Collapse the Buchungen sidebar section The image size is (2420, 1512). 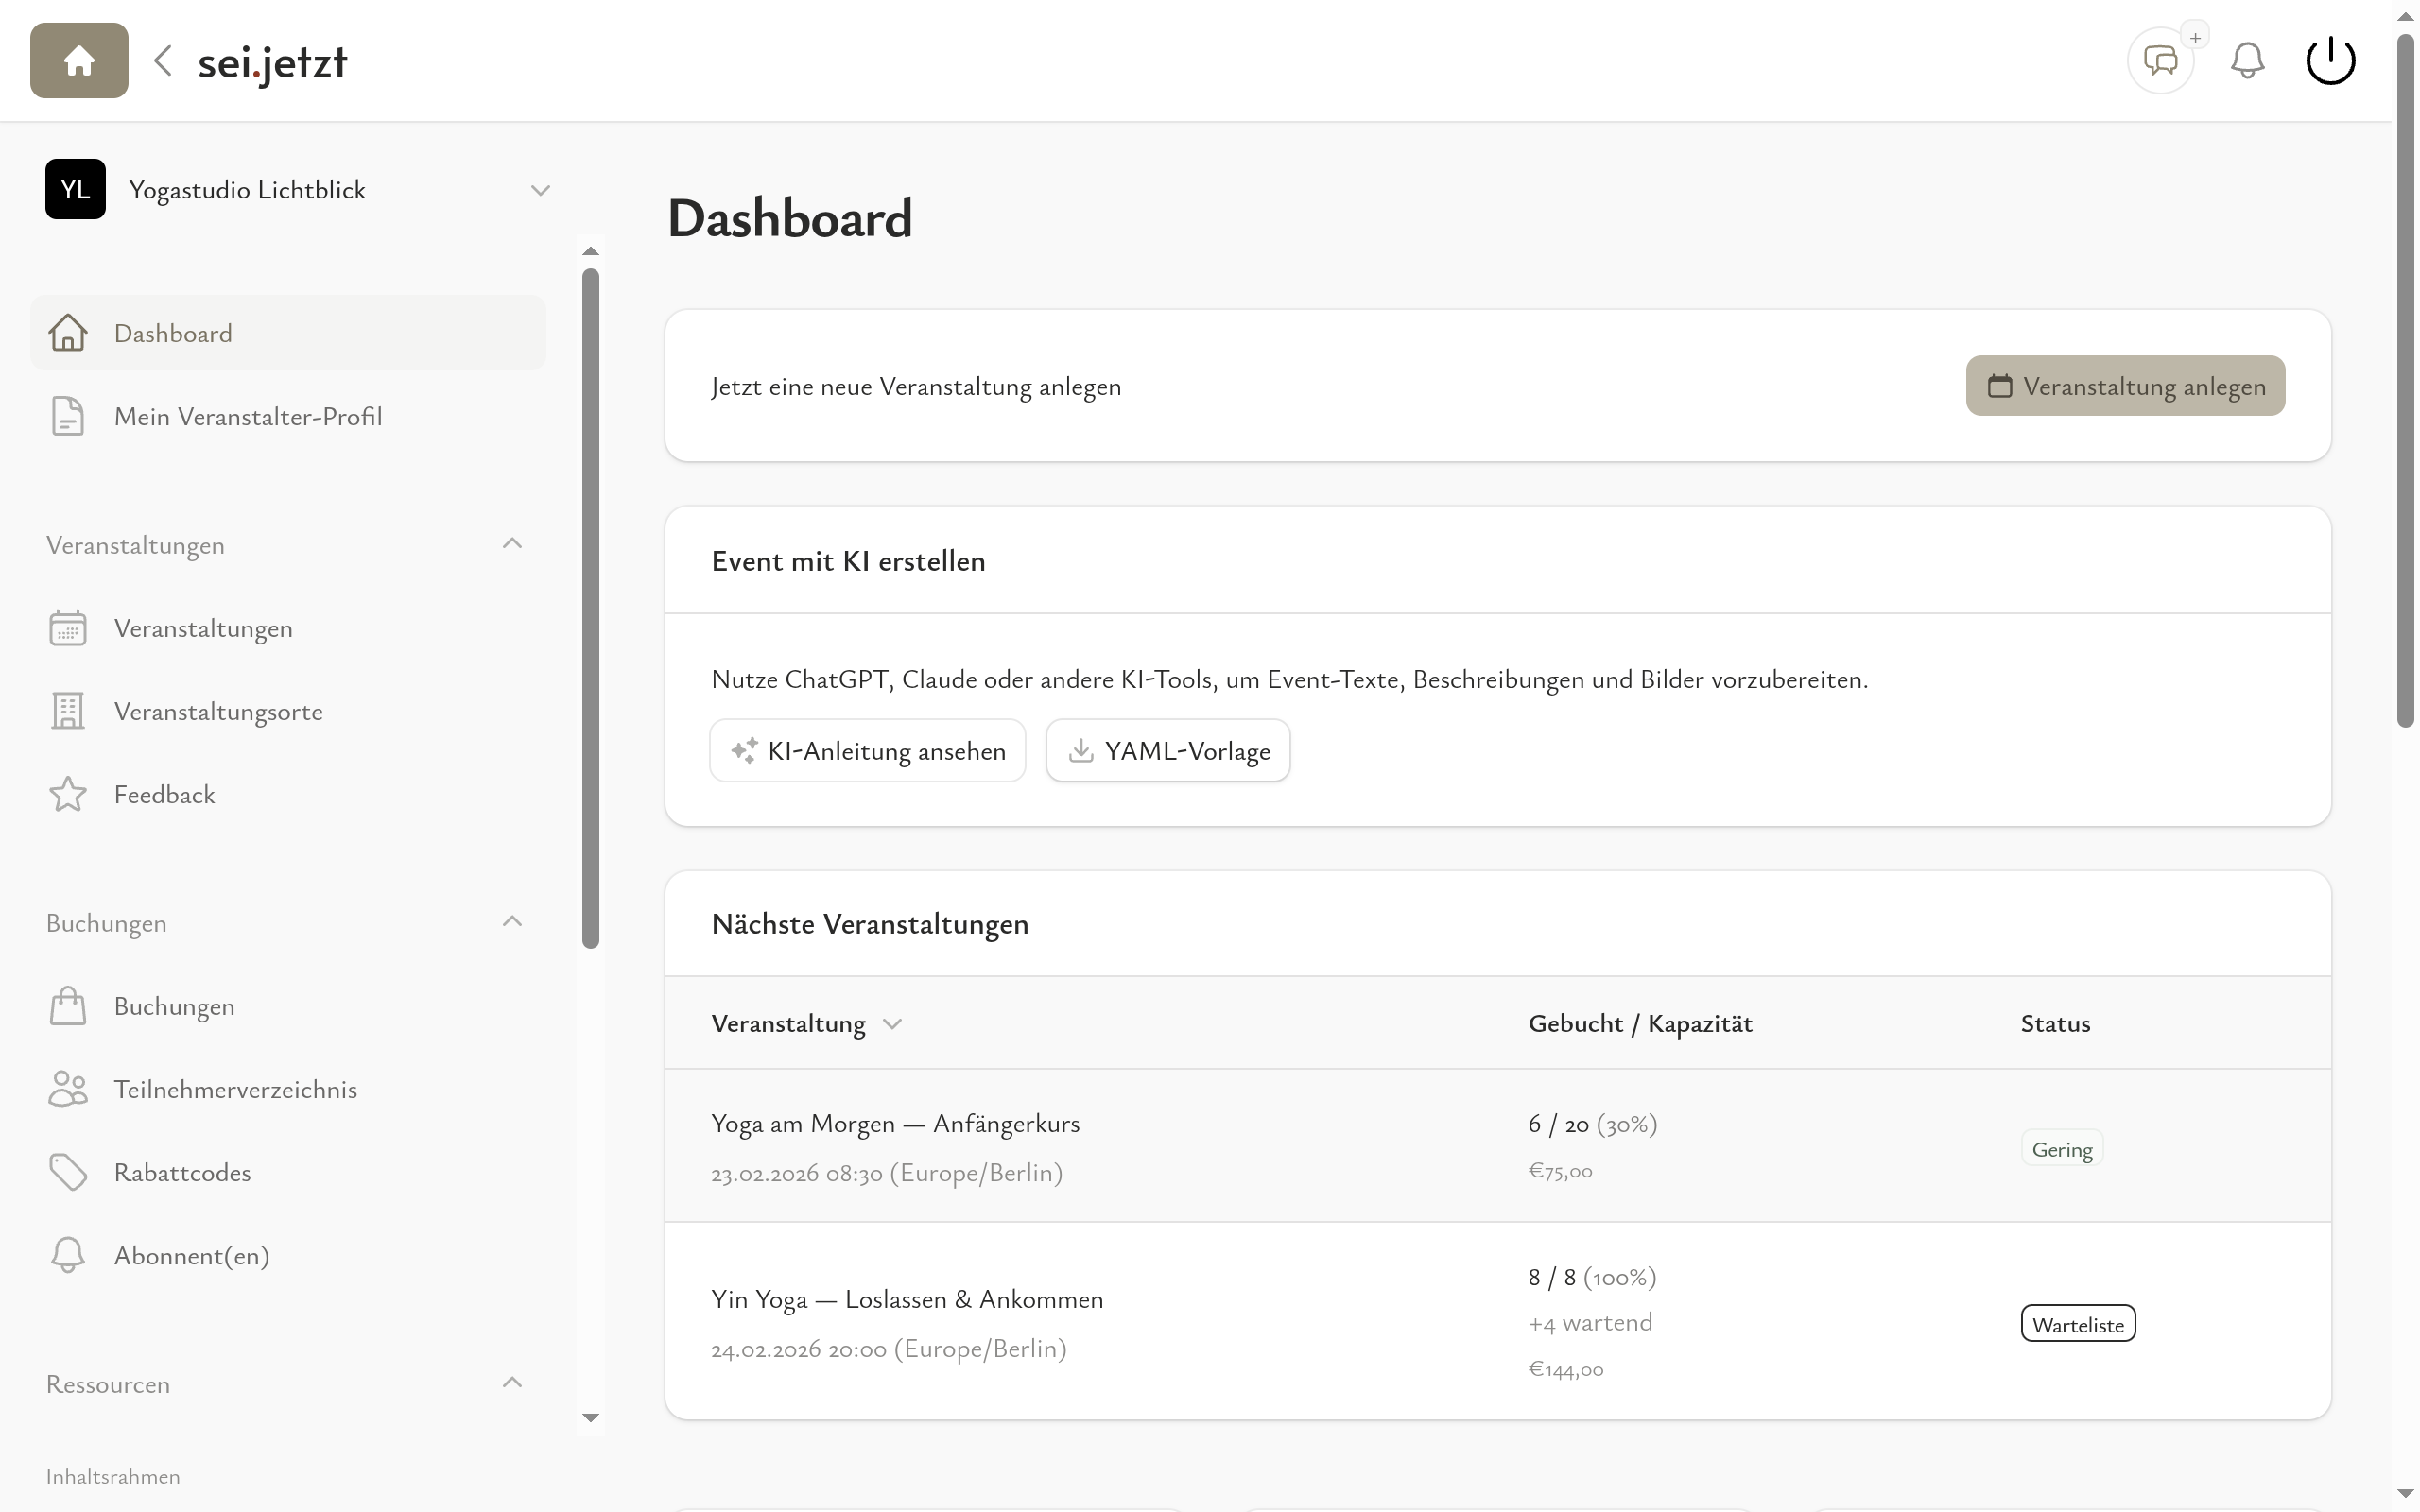(x=512, y=922)
